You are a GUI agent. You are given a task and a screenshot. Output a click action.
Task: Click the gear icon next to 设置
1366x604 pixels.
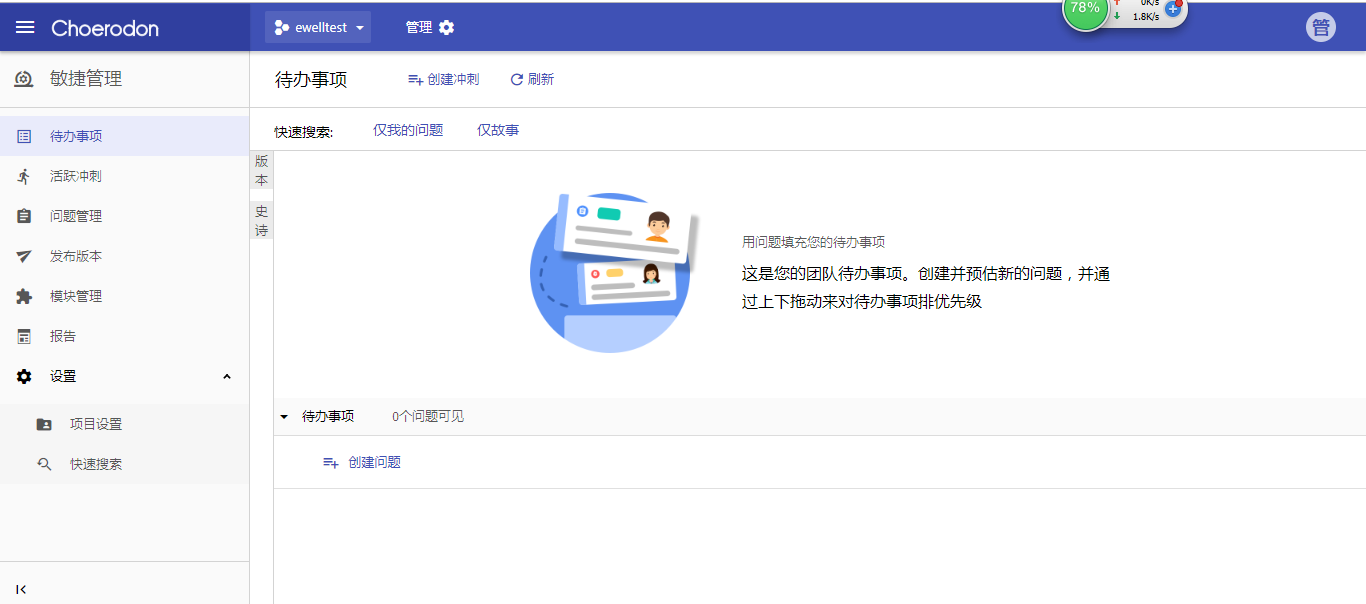click(x=25, y=376)
